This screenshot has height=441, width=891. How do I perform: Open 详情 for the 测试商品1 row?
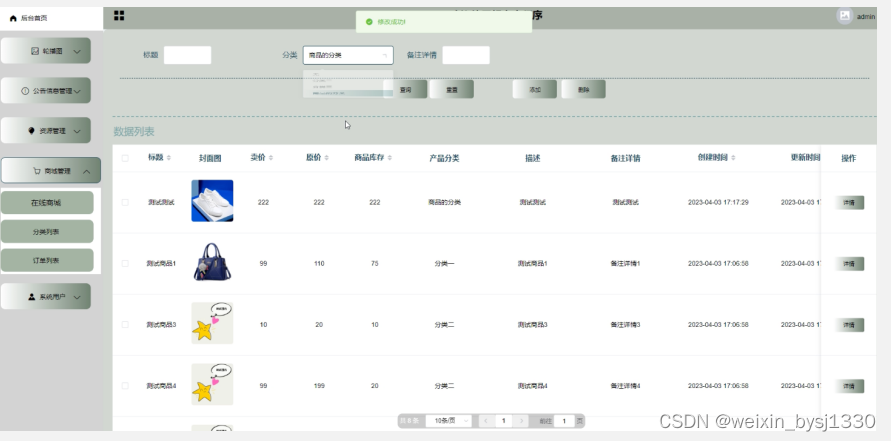point(849,264)
